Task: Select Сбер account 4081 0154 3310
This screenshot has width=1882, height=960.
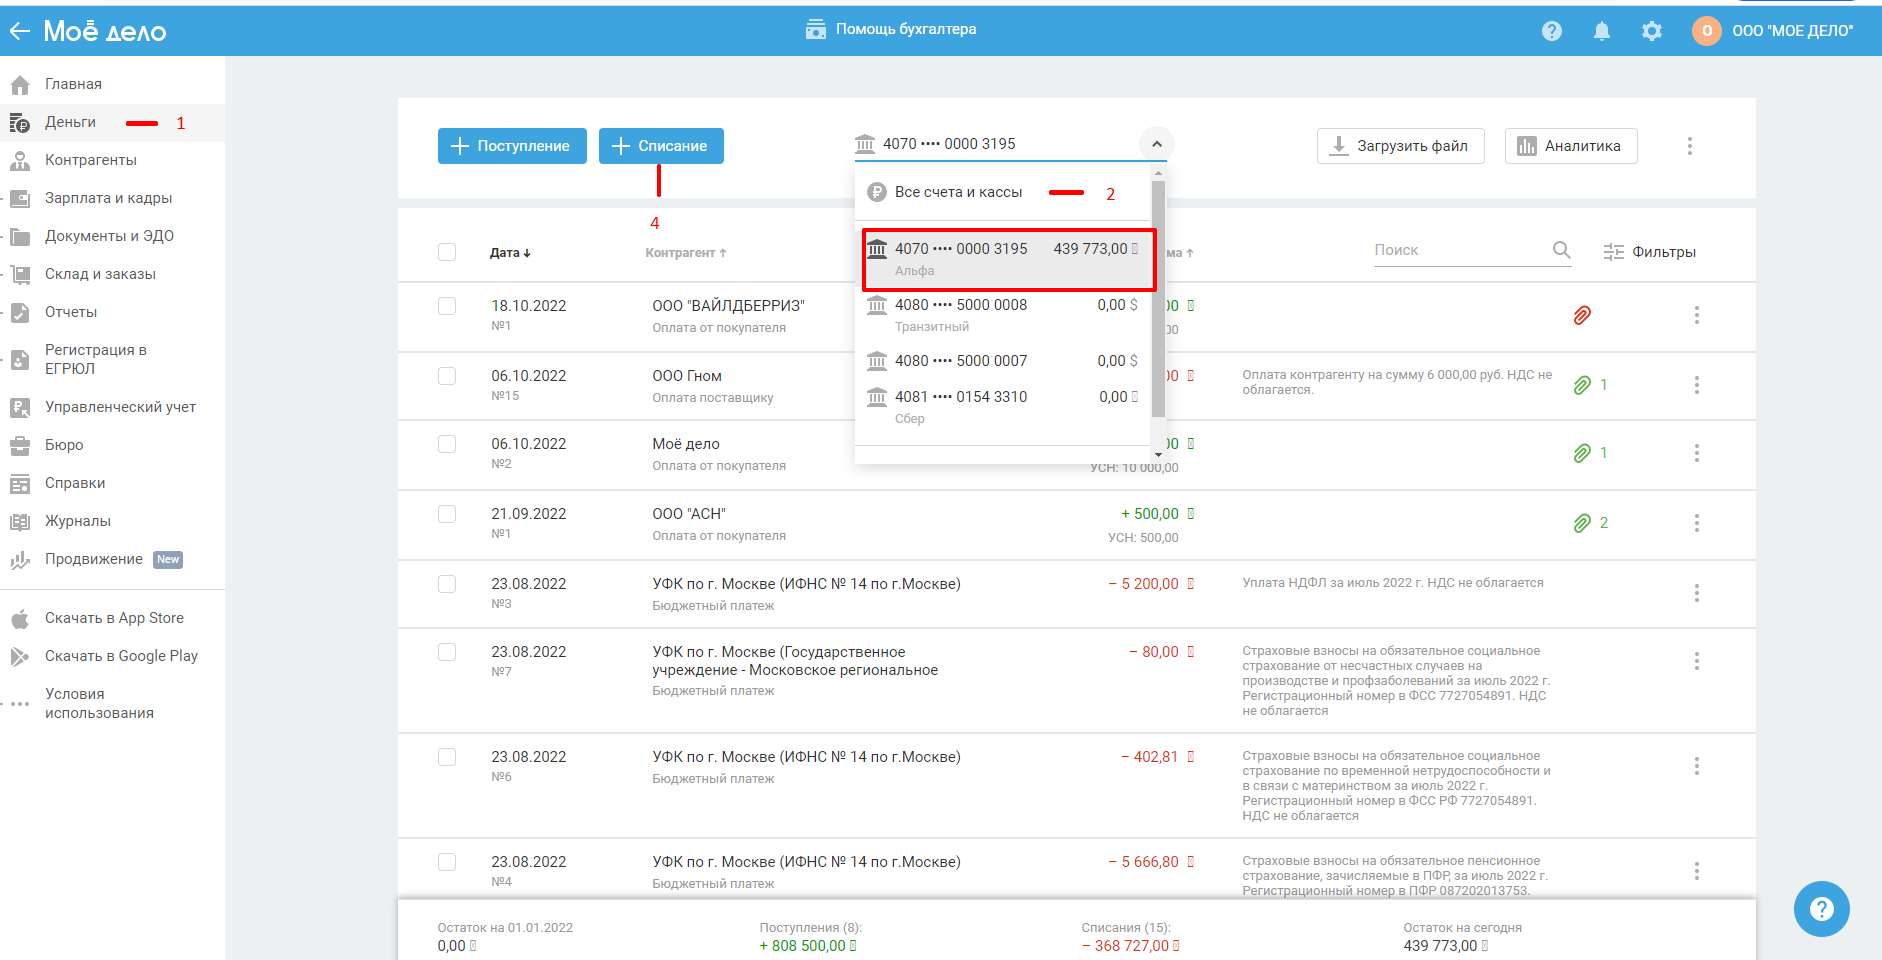Action: 1003,407
